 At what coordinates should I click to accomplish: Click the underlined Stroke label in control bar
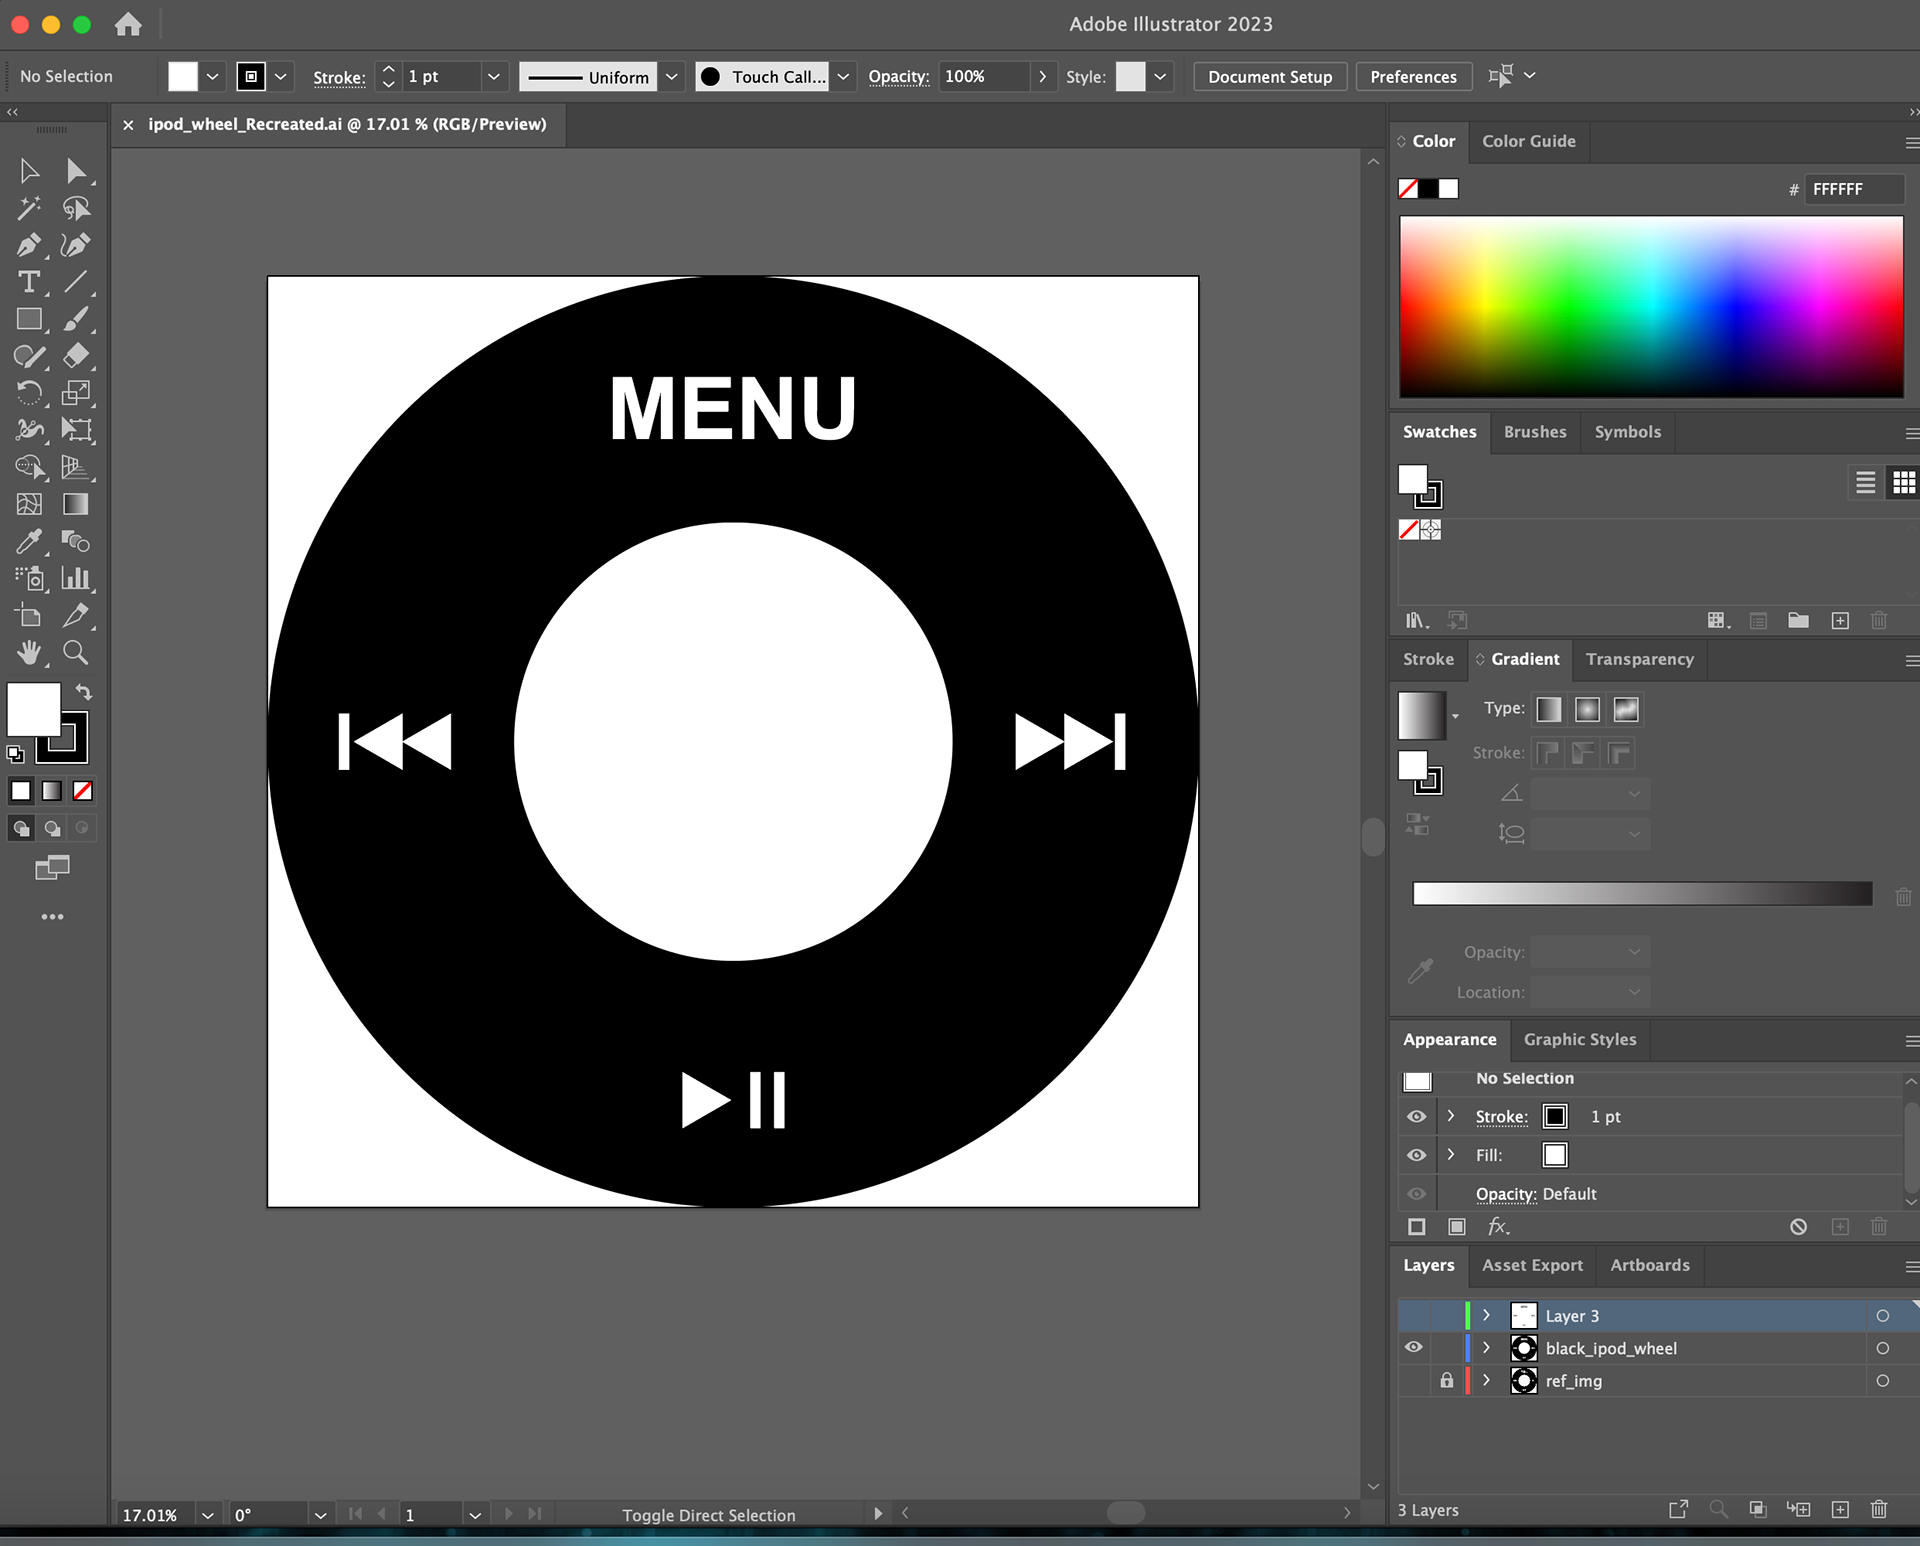[339, 77]
